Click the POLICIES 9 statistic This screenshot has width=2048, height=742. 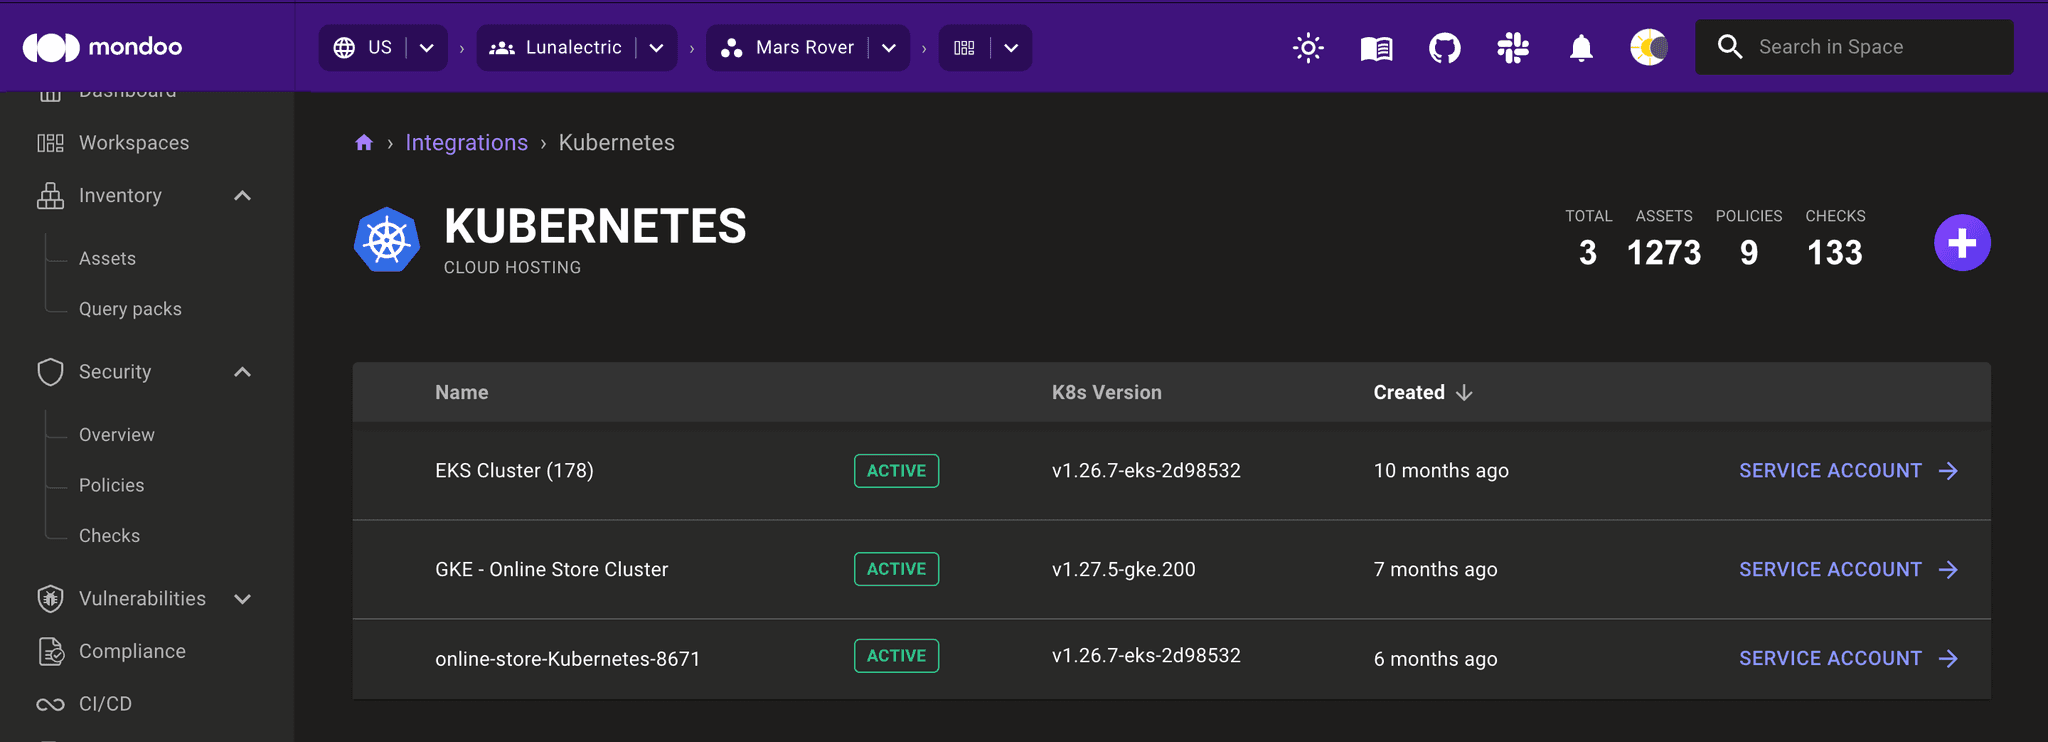[x=1749, y=240]
